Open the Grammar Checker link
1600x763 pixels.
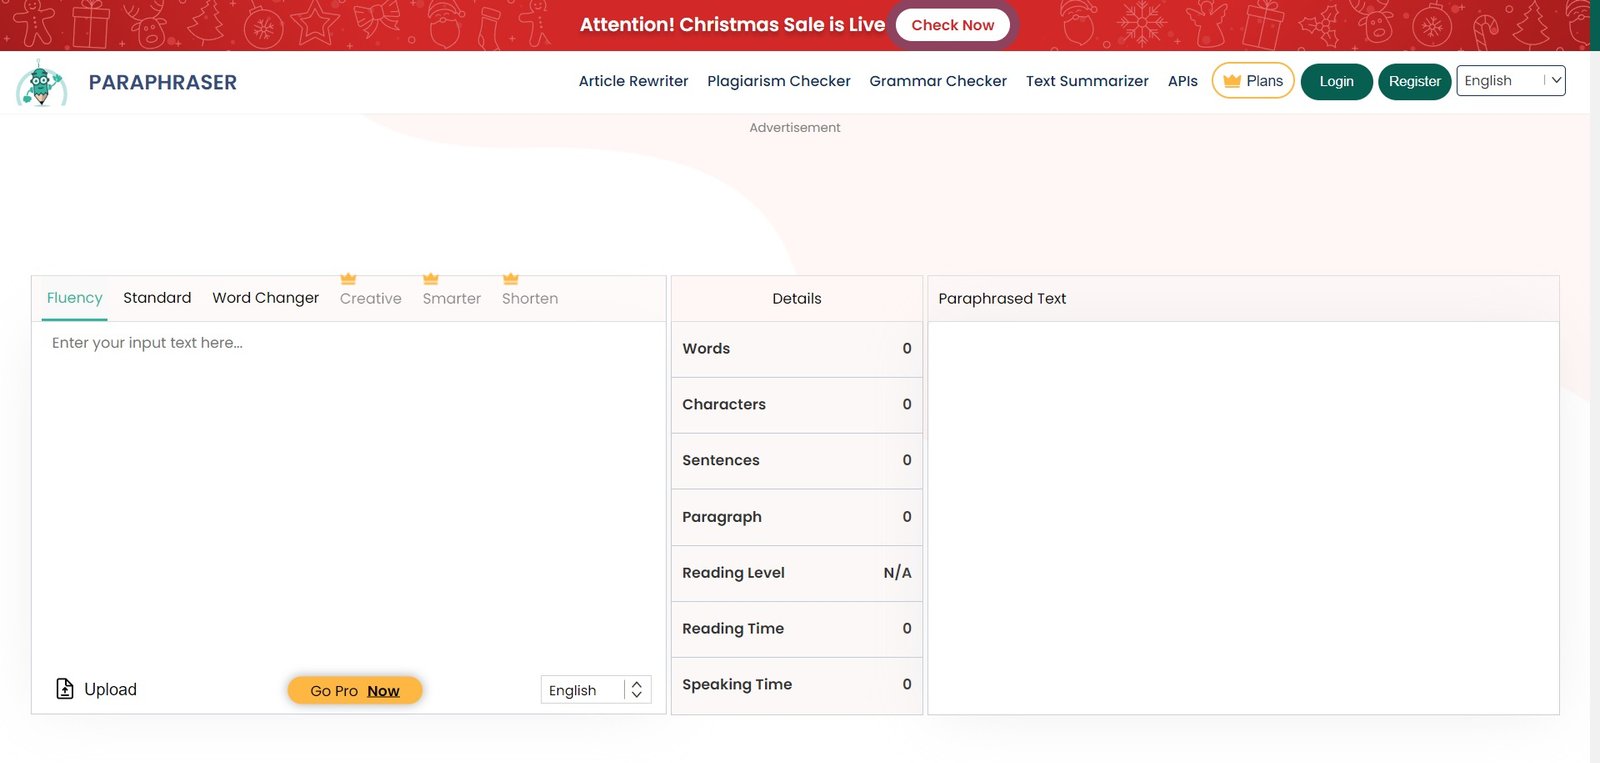938,81
